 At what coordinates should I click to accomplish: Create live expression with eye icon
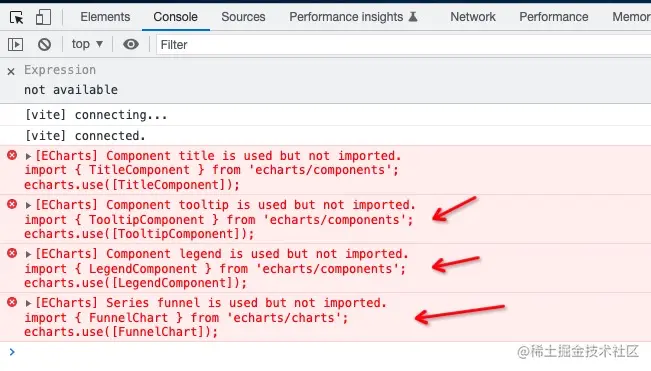(x=131, y=44)
